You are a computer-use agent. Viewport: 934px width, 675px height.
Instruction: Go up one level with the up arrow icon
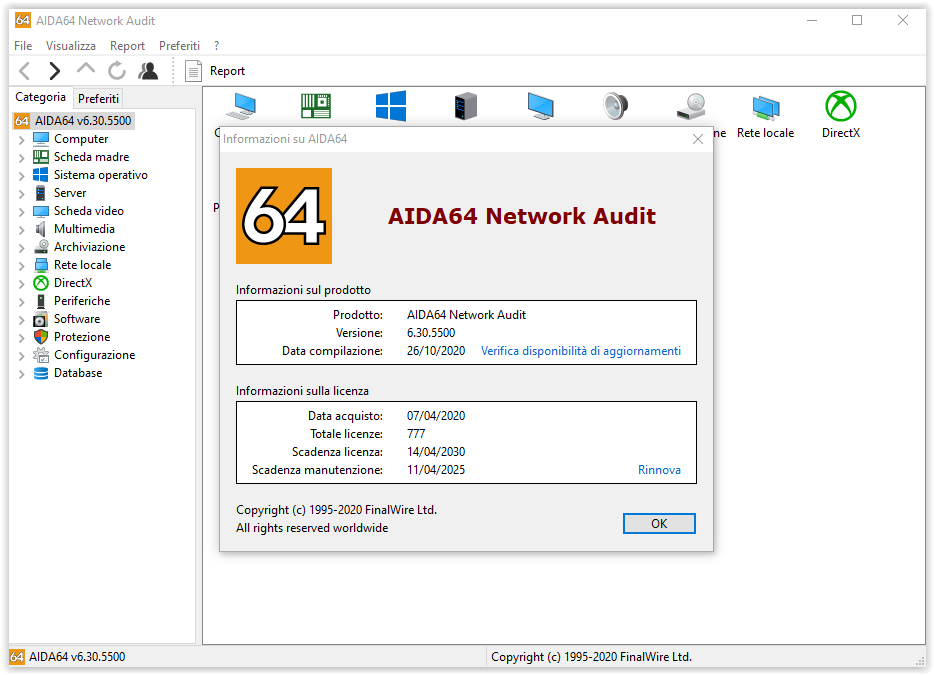[86, 69]
